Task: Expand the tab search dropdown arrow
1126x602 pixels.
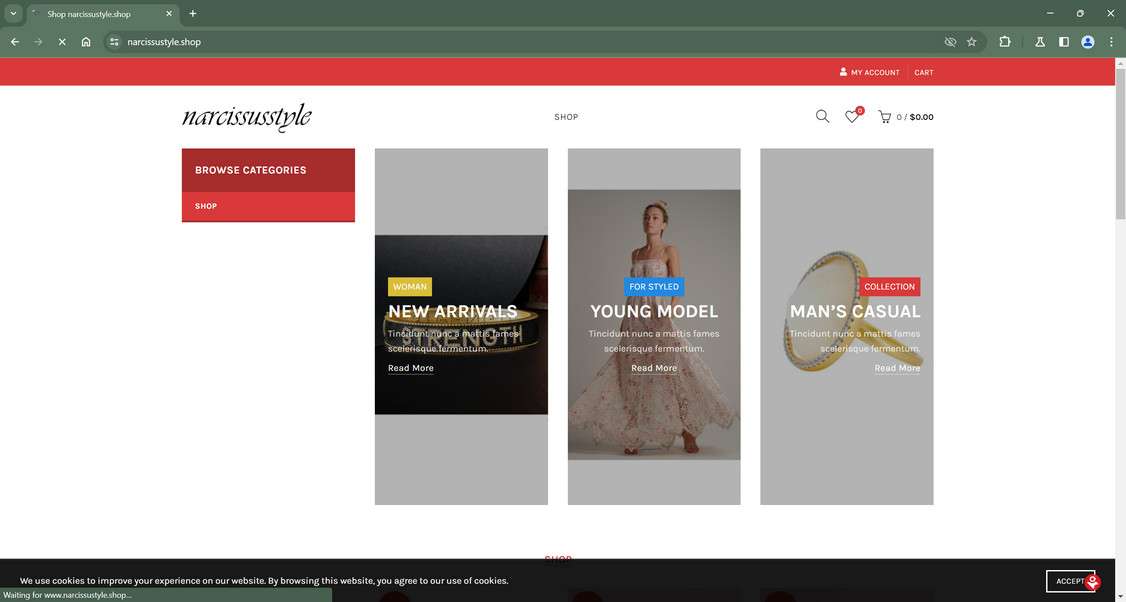Action: (12, 14)
